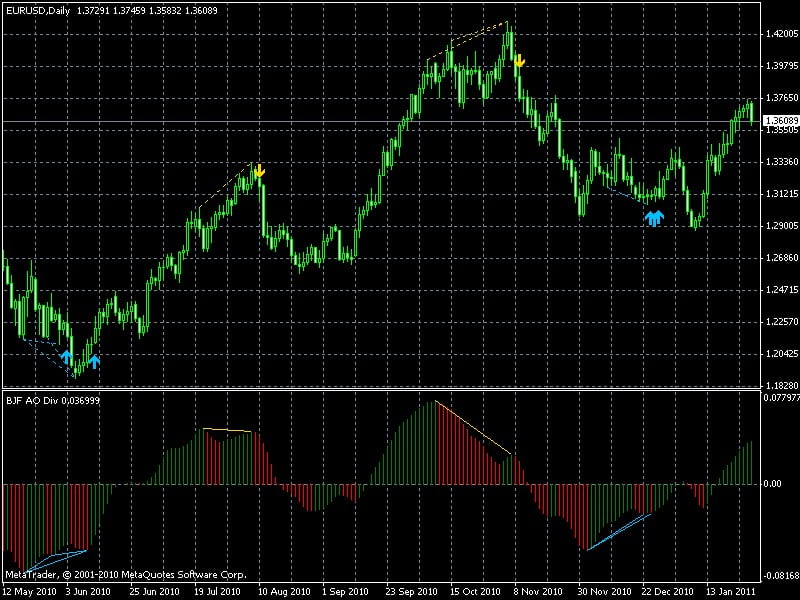Viewport: 800px width, 600px height.
Task: Click the EURUSD,Daily chart title text
Action: click(37, 8)
